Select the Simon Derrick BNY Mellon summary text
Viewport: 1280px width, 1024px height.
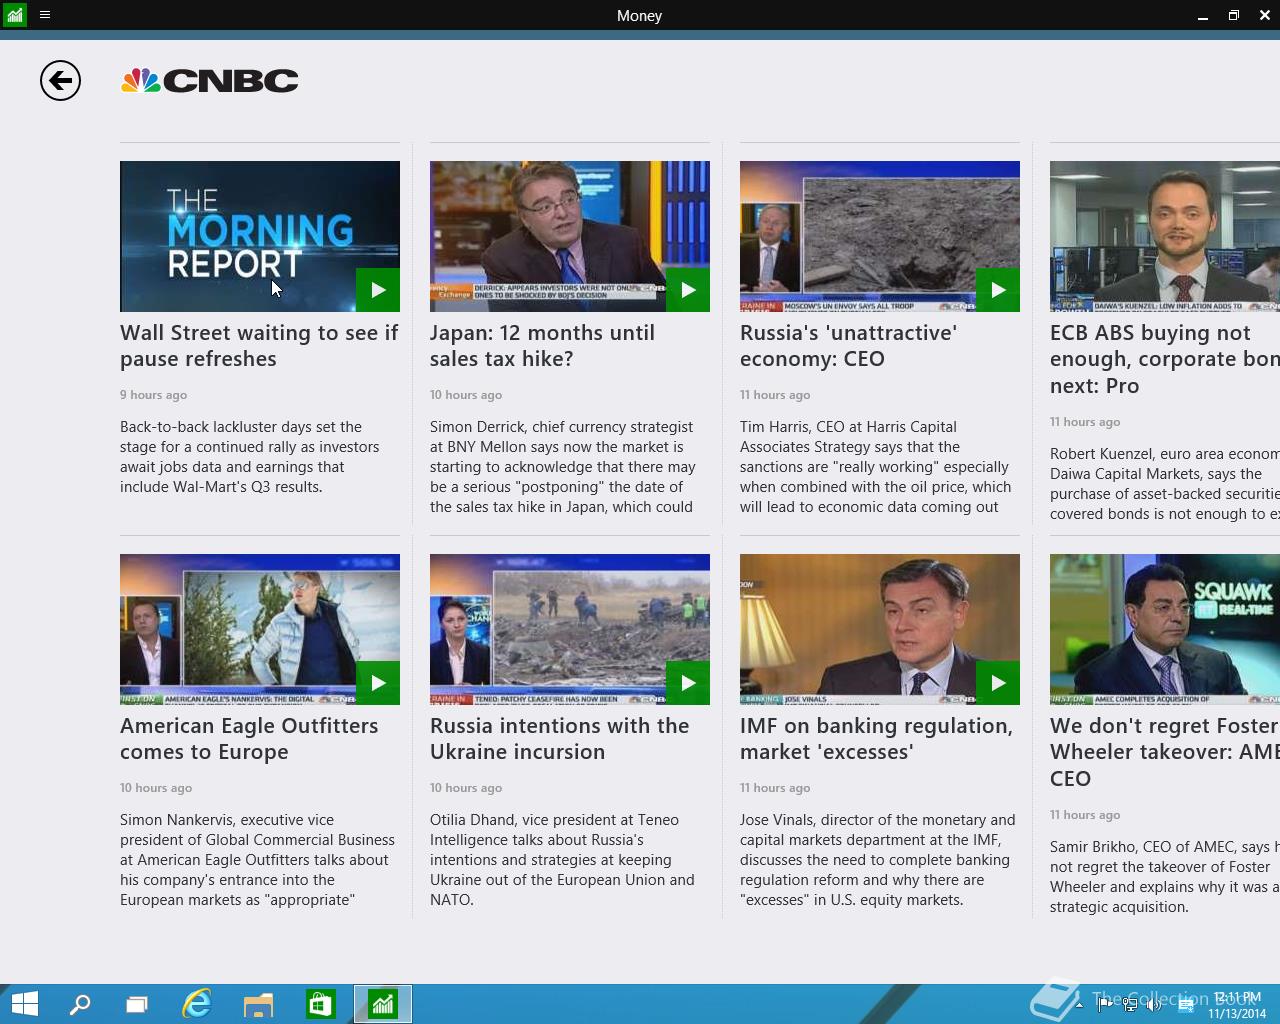pos(563,467)
